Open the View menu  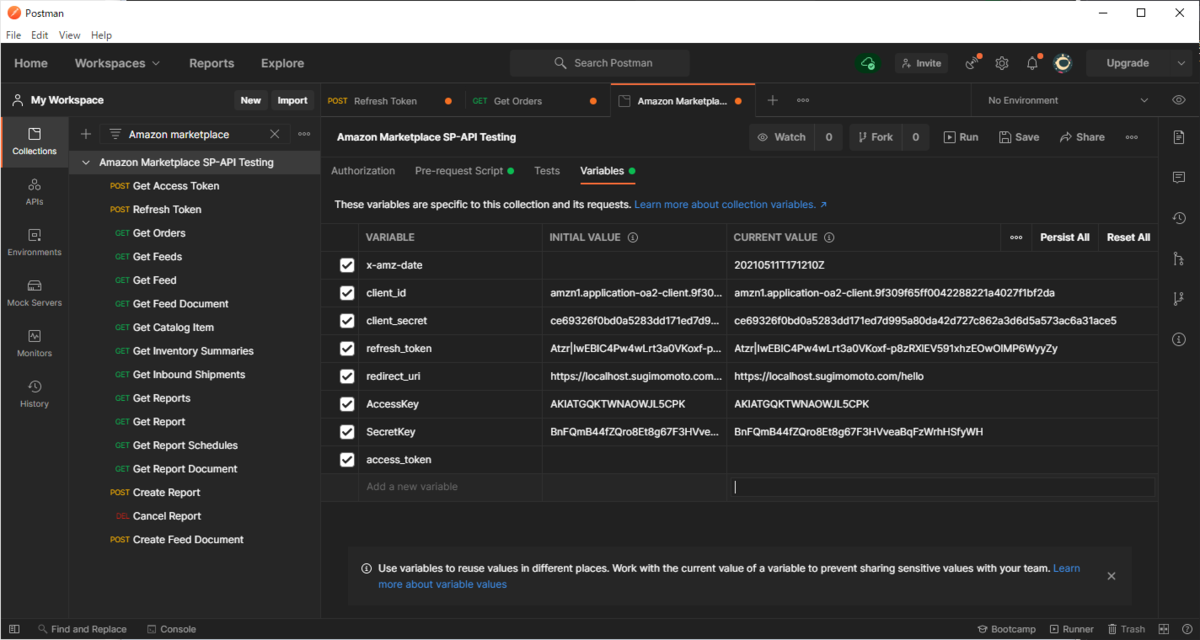pos(69,35)
